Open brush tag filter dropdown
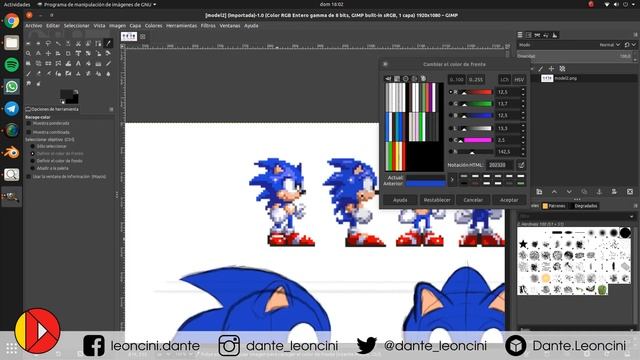Viewport: 640px width, 360px height. click(x=631, y=216)
